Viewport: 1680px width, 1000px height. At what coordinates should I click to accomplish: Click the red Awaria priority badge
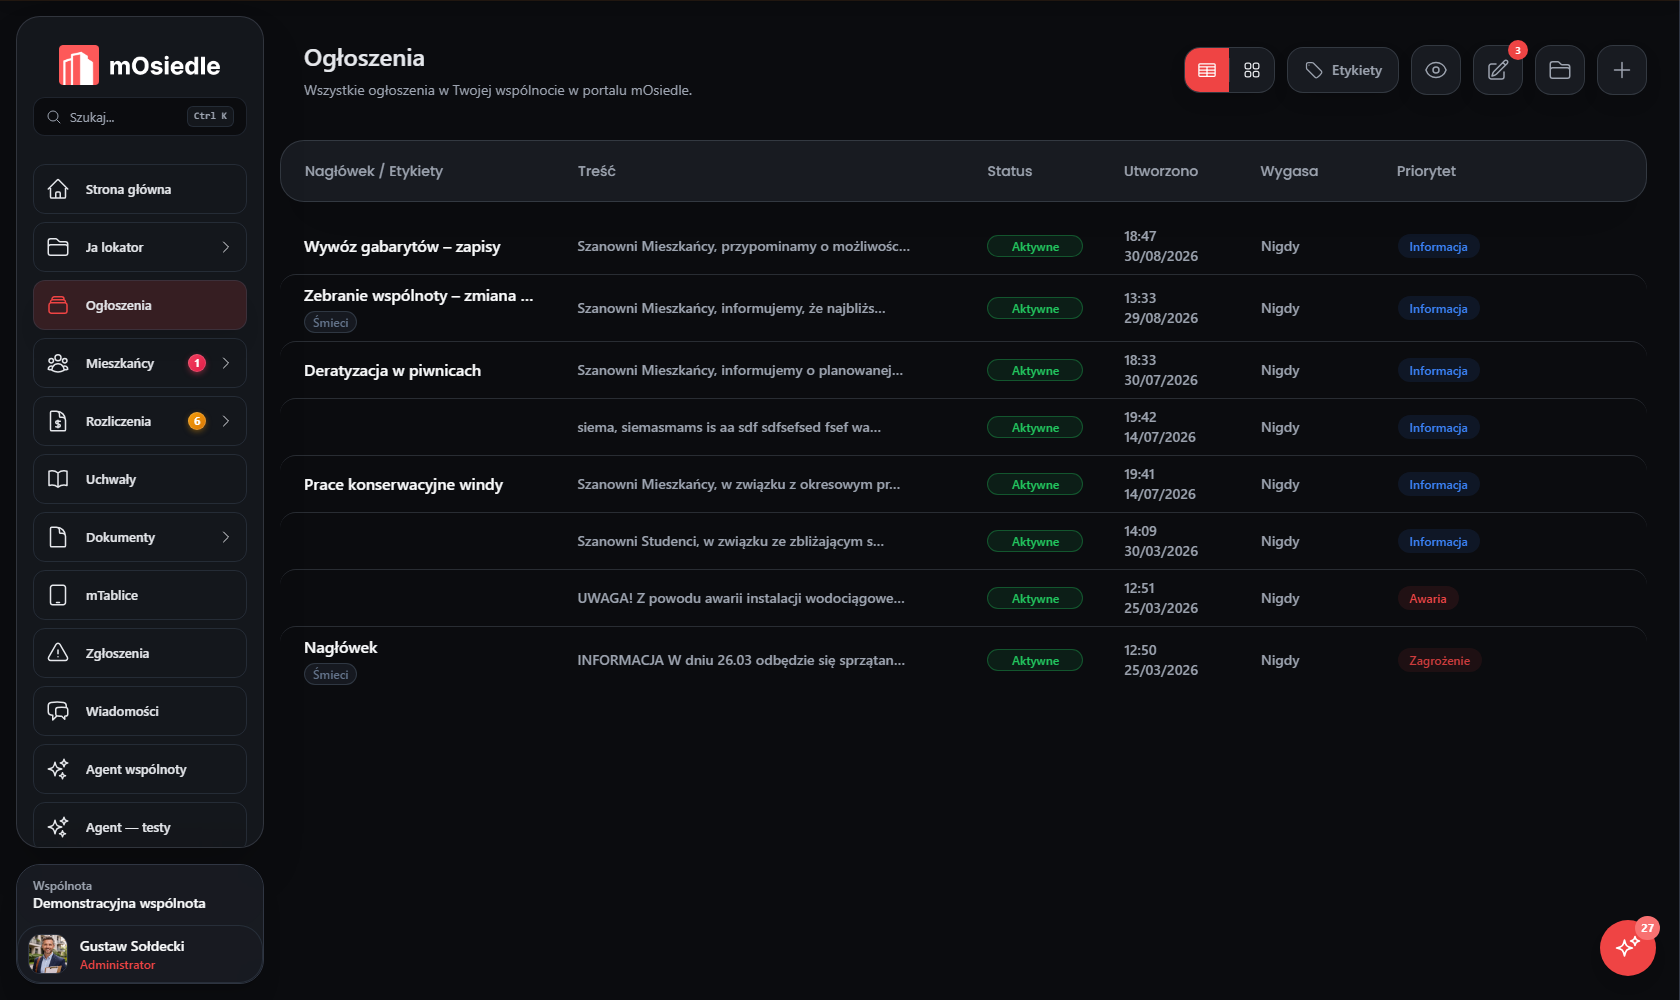pyautogui.click(x=1428, y=599)
